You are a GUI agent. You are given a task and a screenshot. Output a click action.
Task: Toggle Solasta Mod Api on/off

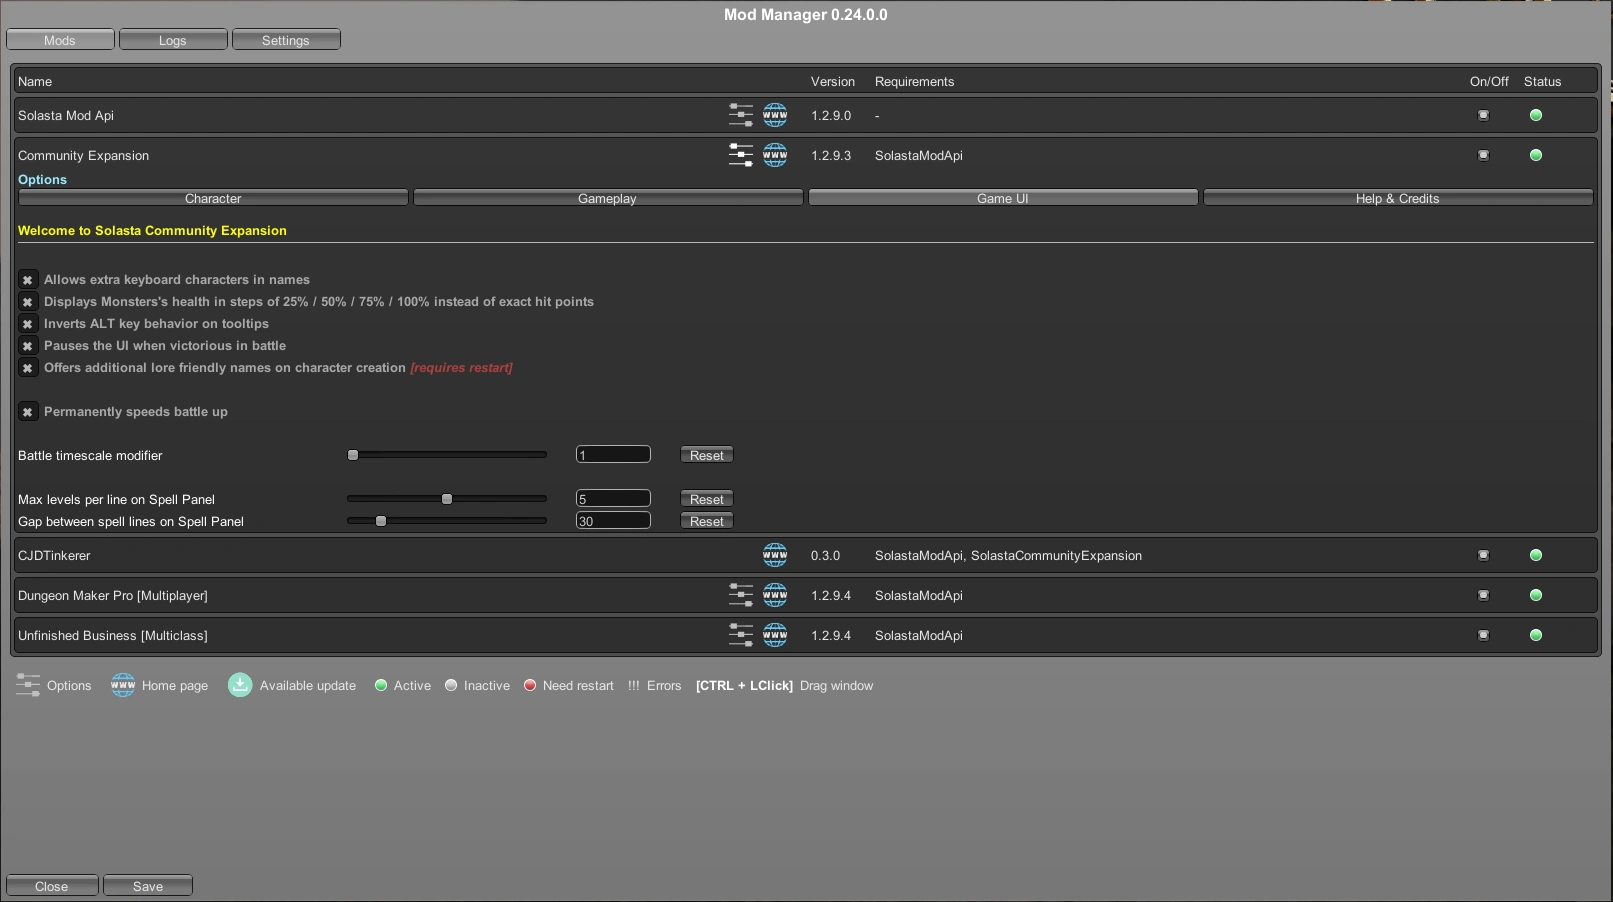[1483, 115]
